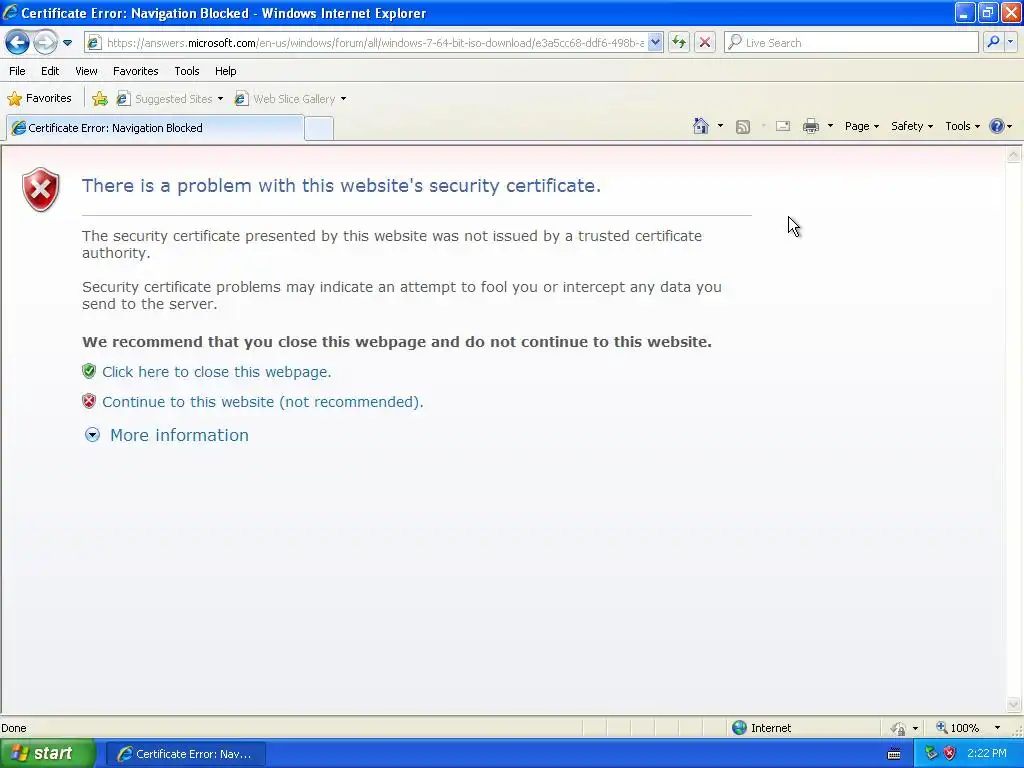Open the recent pages dropdown arrow

[67, 43]
